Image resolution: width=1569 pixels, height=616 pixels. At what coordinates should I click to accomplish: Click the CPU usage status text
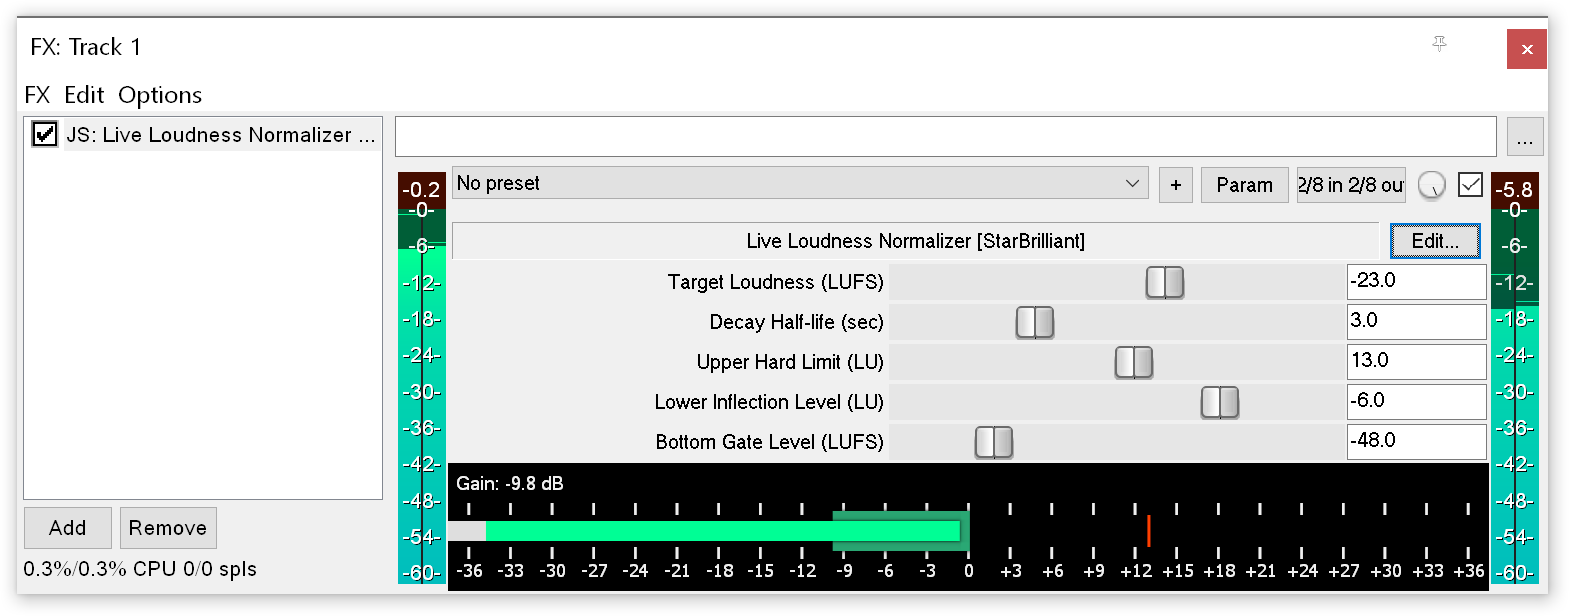[140, 569]
